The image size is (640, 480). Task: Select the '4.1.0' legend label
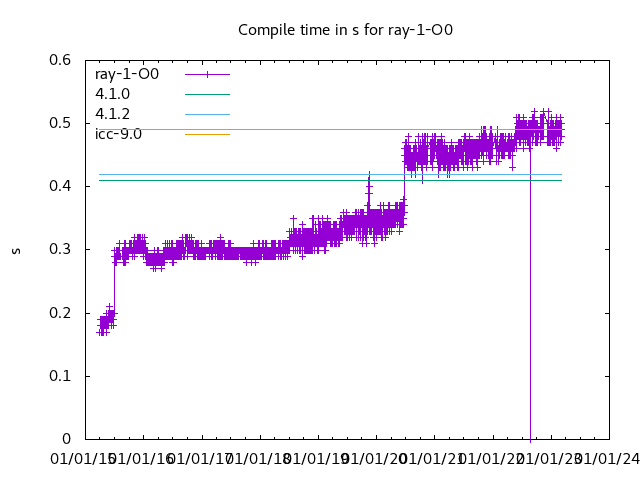tap(112, 94)
